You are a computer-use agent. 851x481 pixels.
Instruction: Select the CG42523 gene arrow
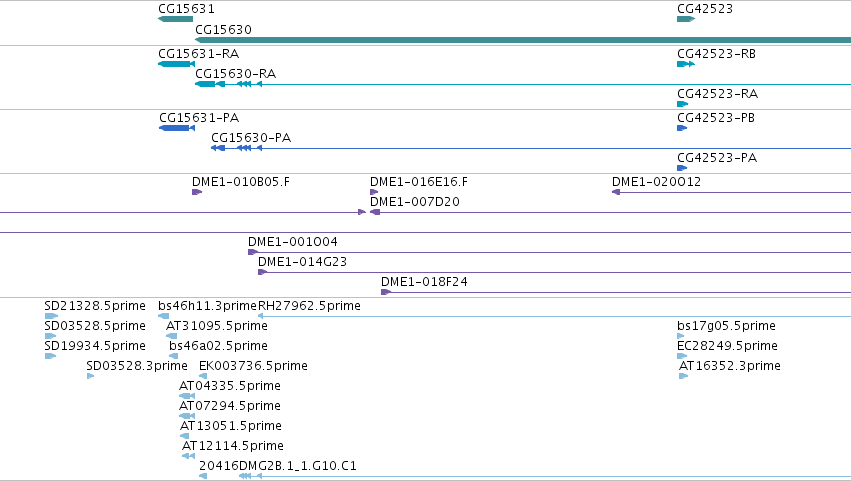point(686,19)
